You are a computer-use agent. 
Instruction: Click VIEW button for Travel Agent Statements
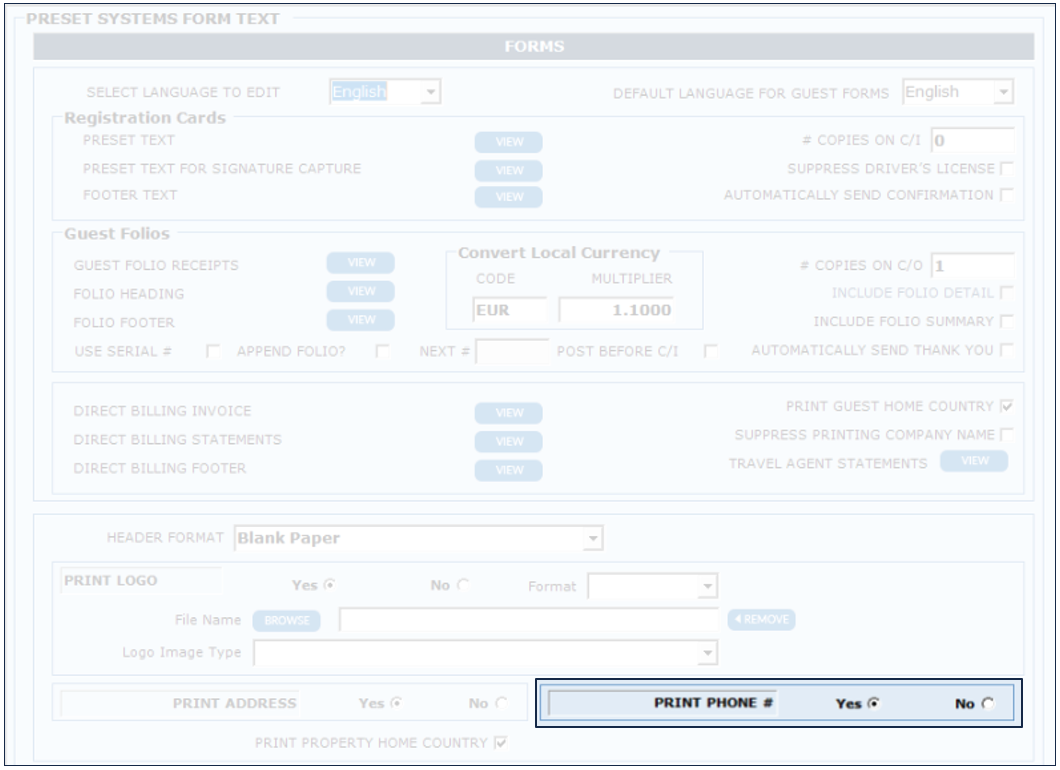(974, 461)
